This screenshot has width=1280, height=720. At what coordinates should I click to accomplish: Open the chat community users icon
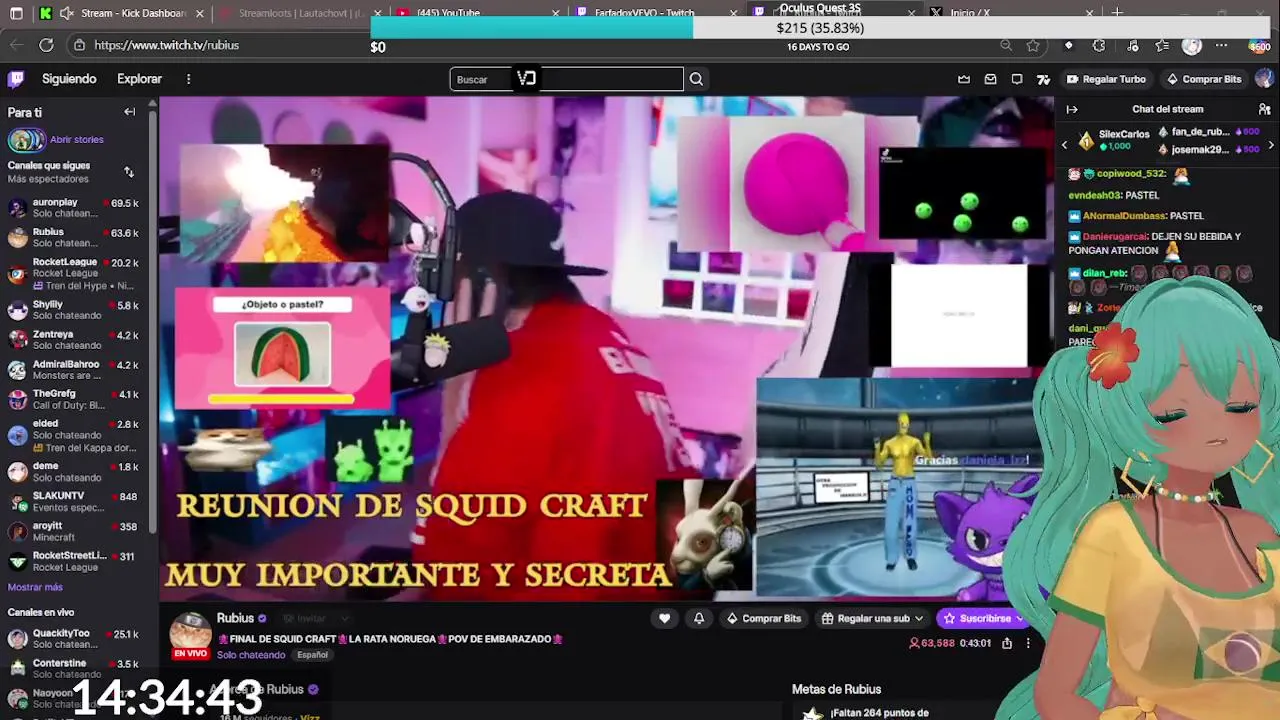(1264, 109)
